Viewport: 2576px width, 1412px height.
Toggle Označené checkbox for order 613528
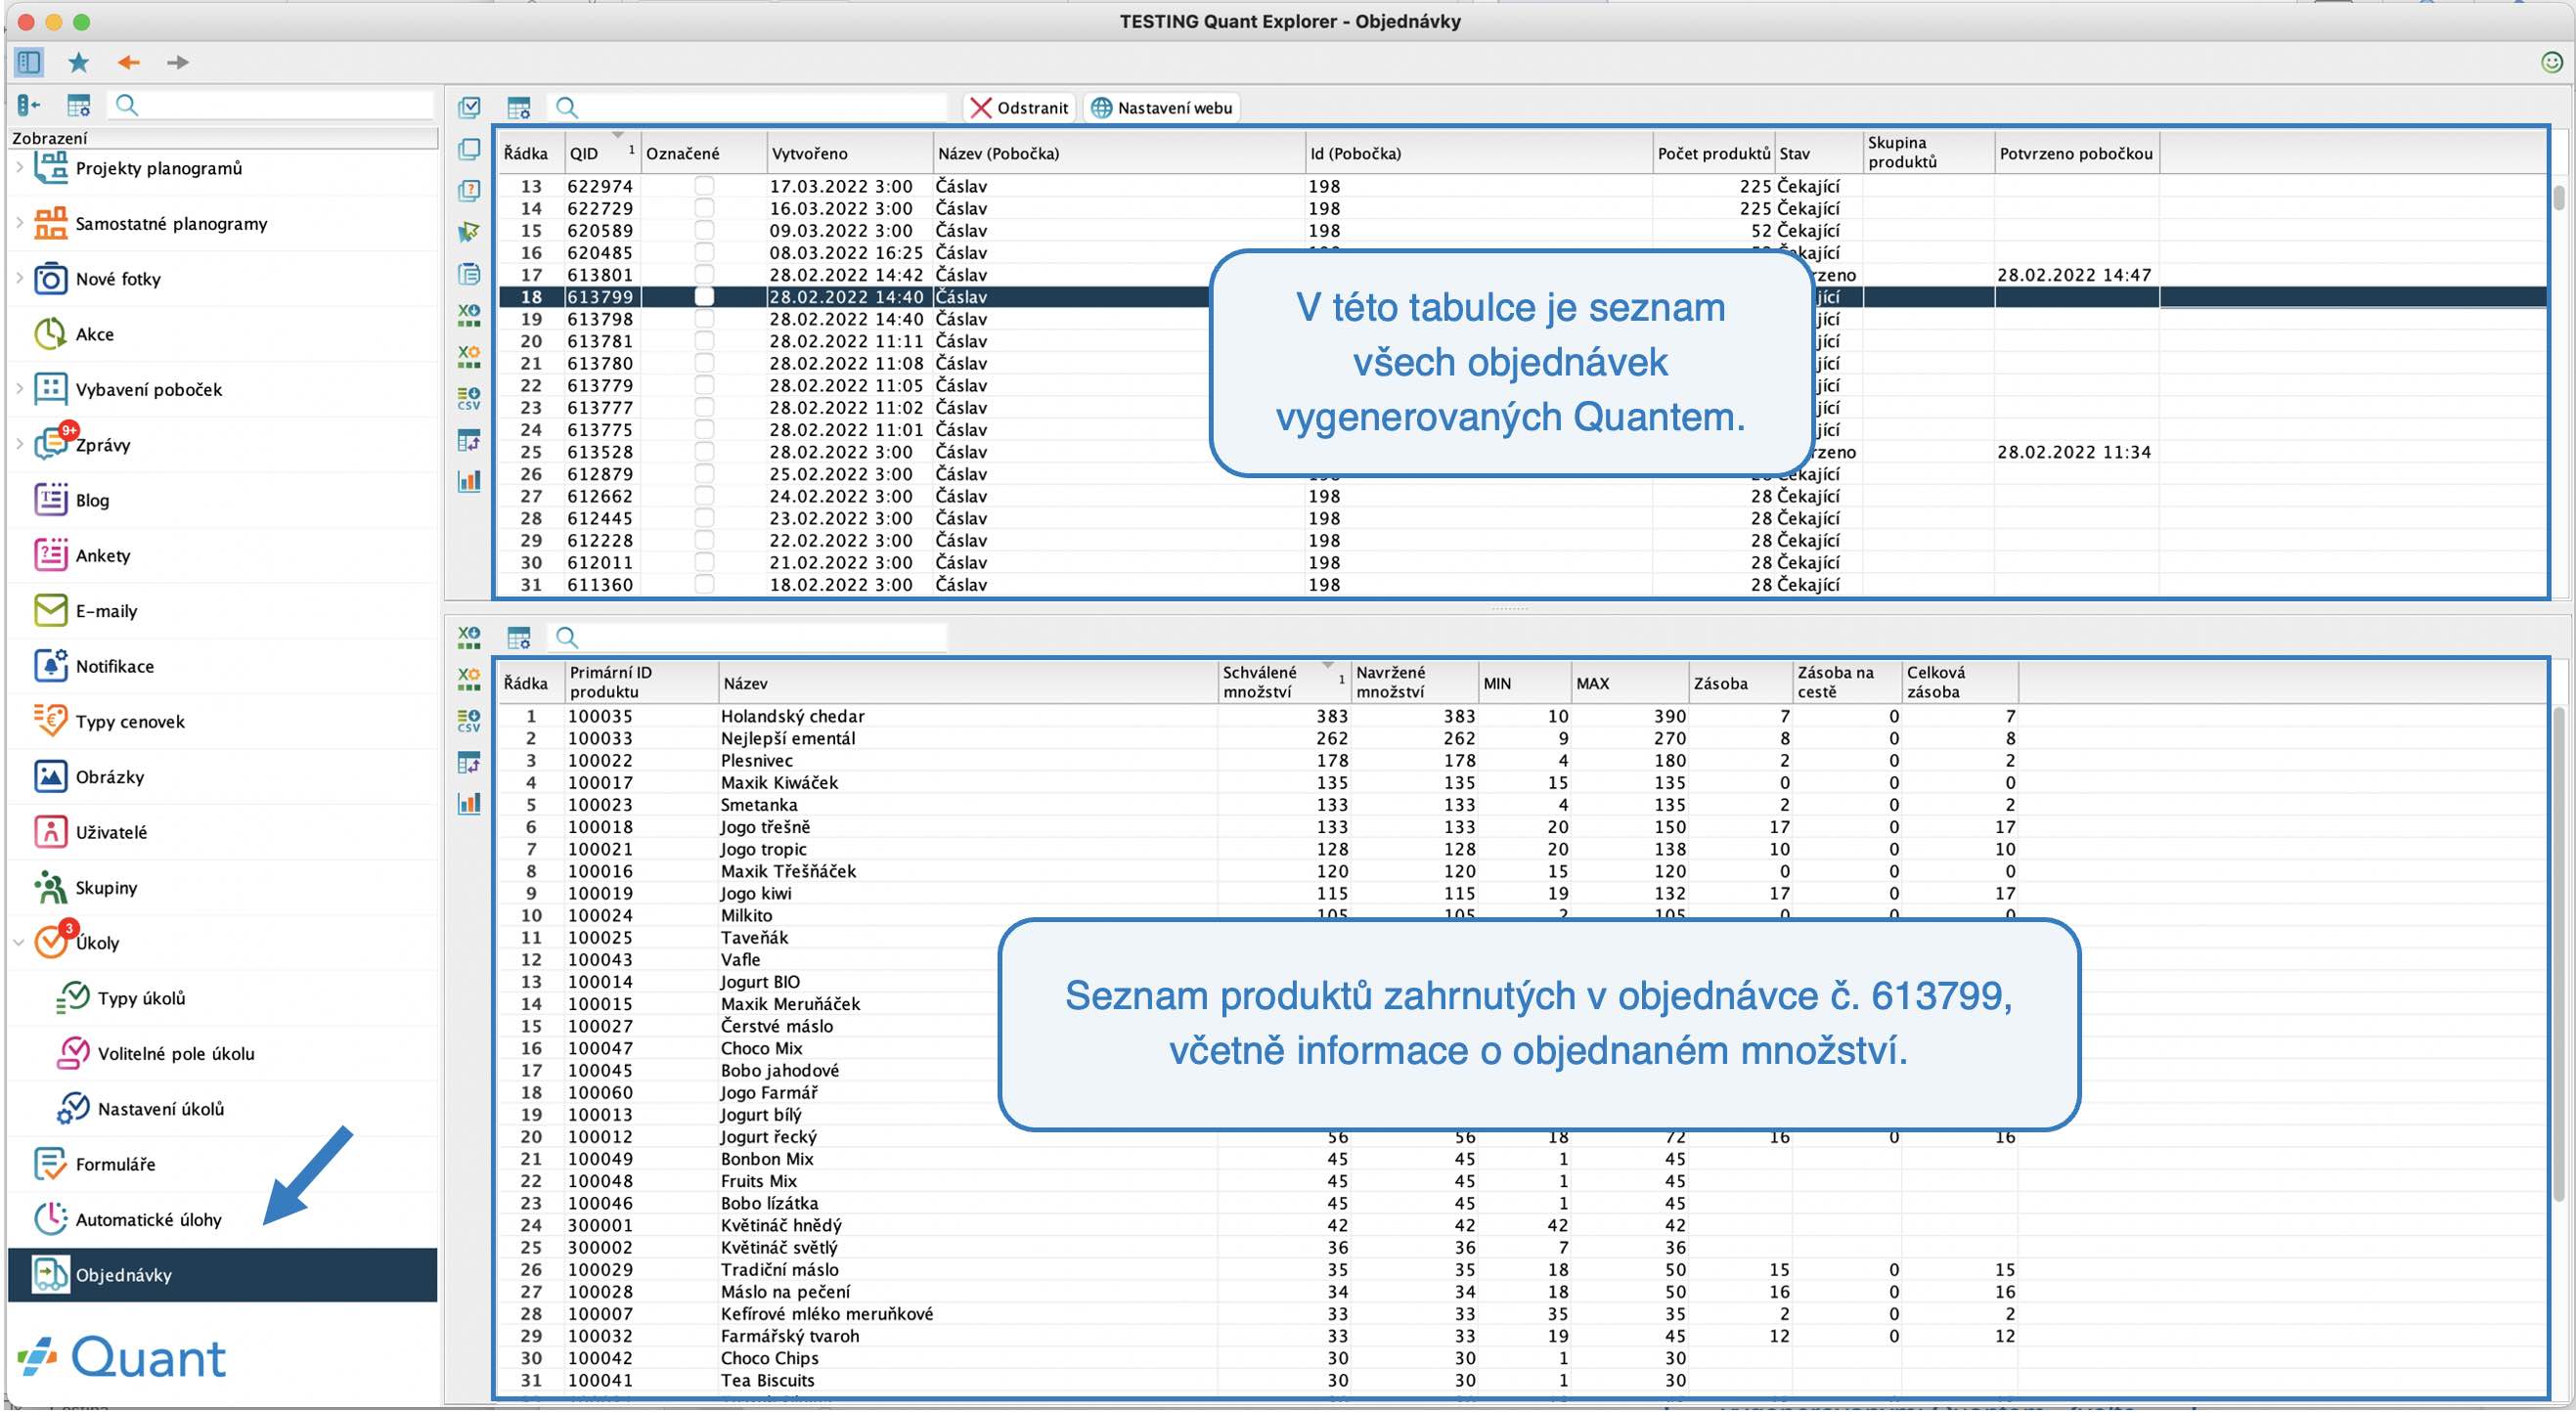click(704, 452)
